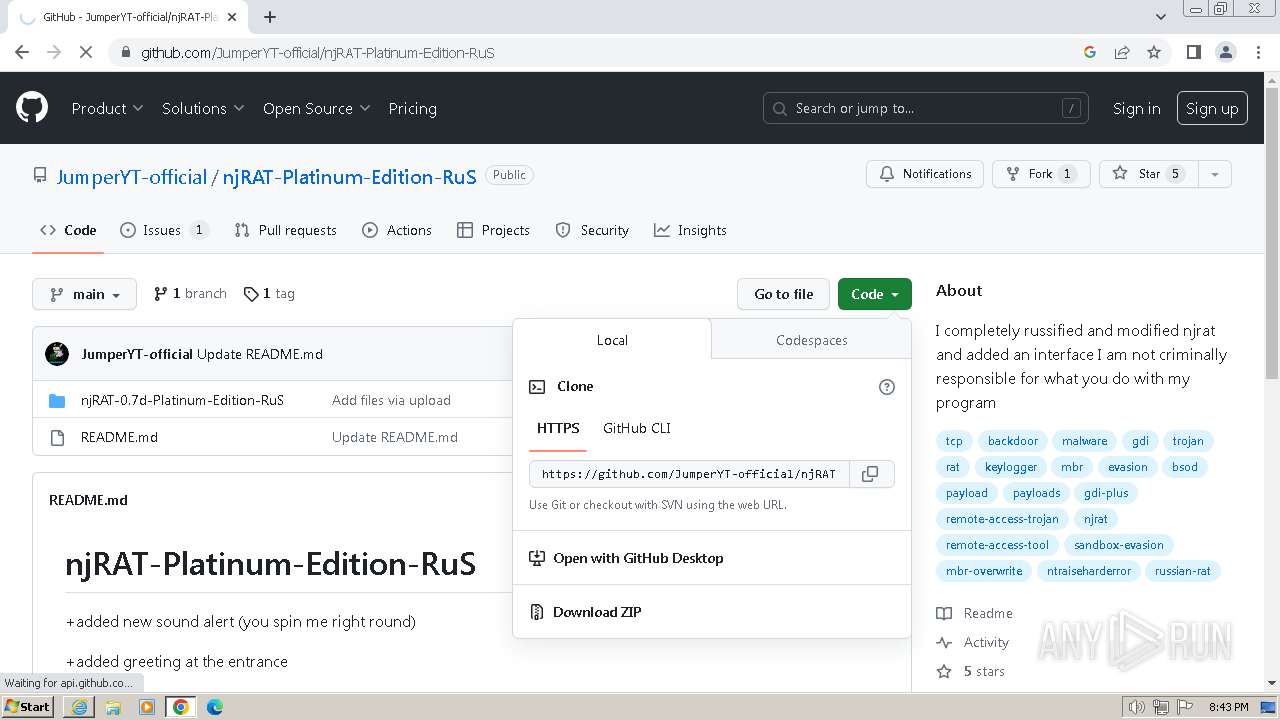1280x720 pixels.
Task: Toggle the browser side panel icon
Action: [1193, 52]
